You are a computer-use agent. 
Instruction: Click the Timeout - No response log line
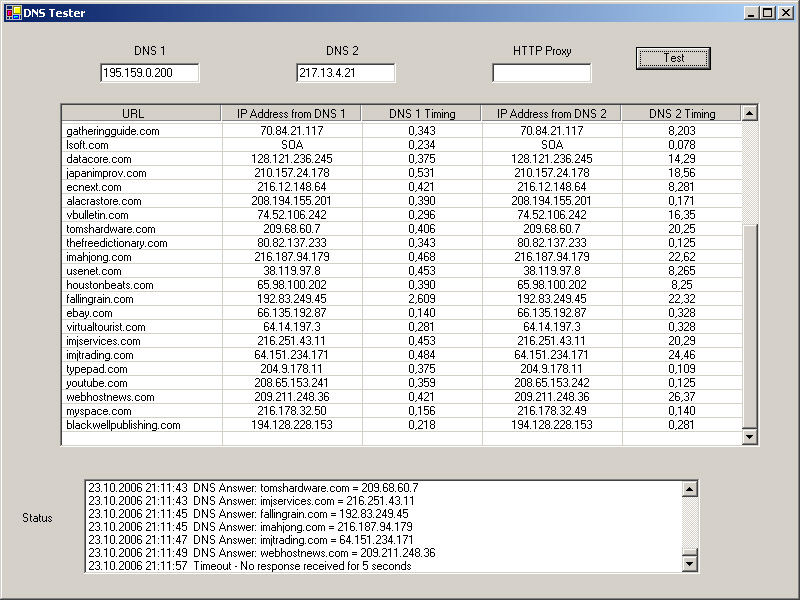point(249,566)
